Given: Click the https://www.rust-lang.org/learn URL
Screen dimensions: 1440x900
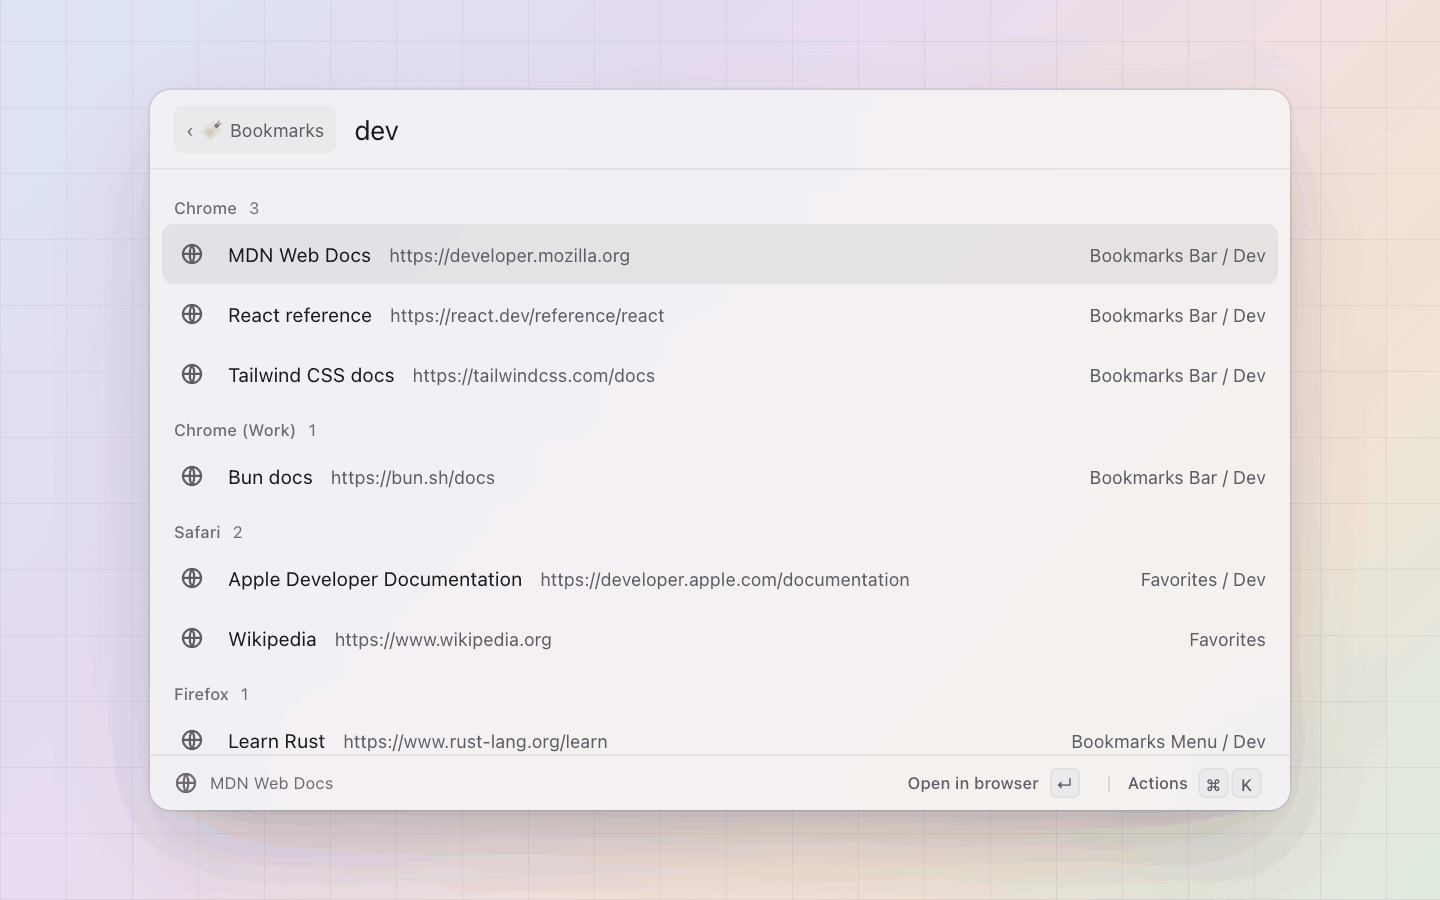Looking at the screenshot, I should coord(475,741).
